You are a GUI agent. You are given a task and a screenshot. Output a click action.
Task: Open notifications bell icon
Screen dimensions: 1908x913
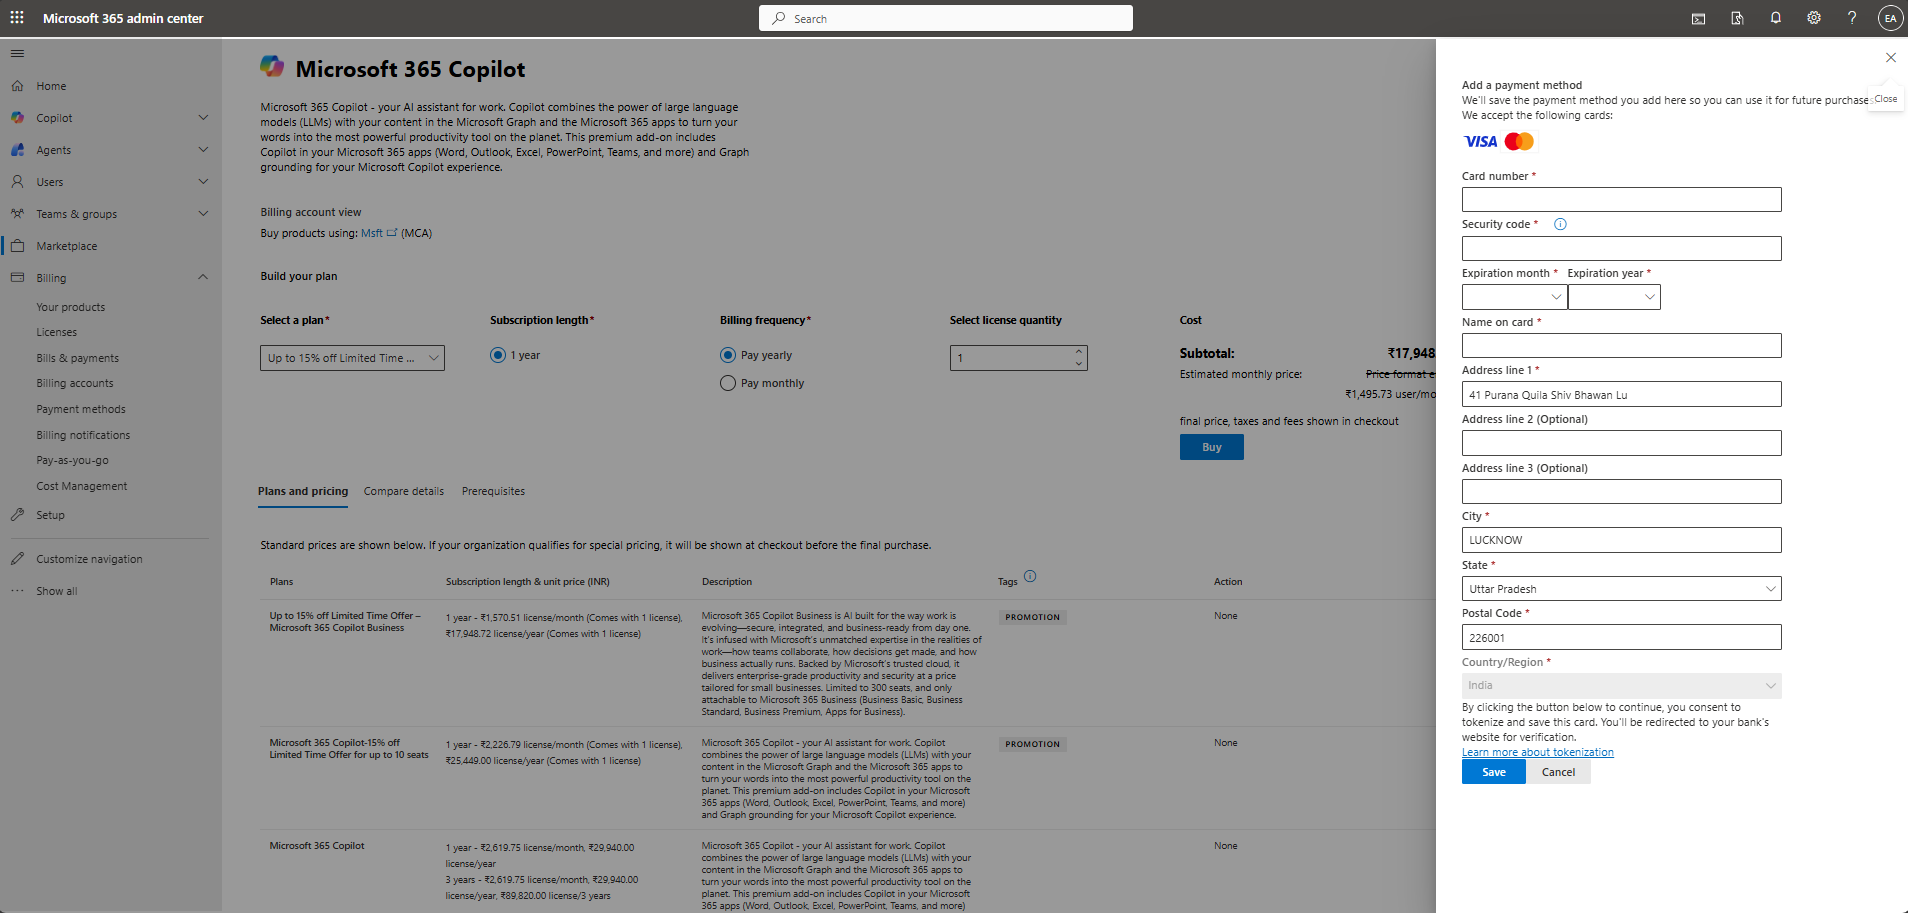coord(1775,18)
